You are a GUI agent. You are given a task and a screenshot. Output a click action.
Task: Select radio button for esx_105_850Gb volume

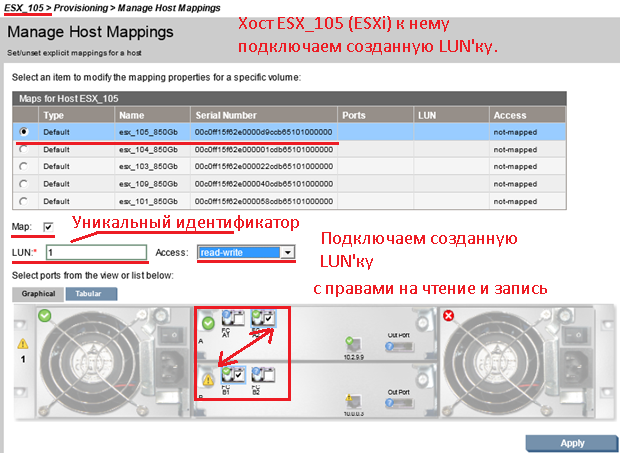pyautogui.click(x=23, y=132)
